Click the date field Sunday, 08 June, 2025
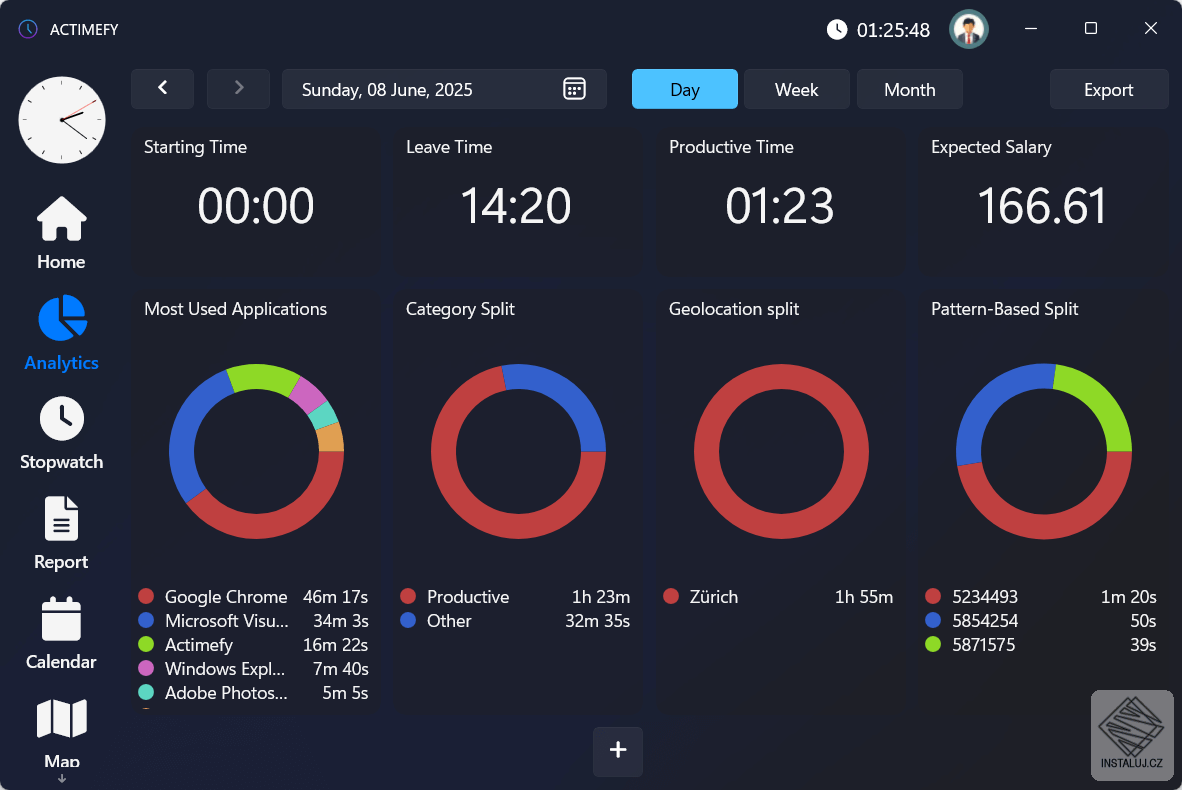The height and width of the screenshot is (790, 1182). tap(444, 89)
